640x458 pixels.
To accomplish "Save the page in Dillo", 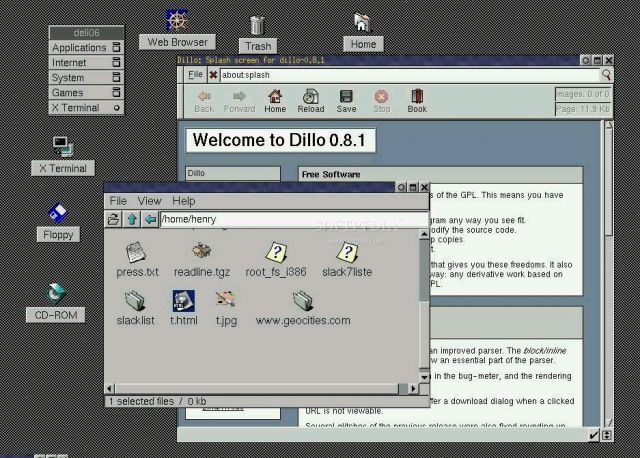I will point(346,101).
